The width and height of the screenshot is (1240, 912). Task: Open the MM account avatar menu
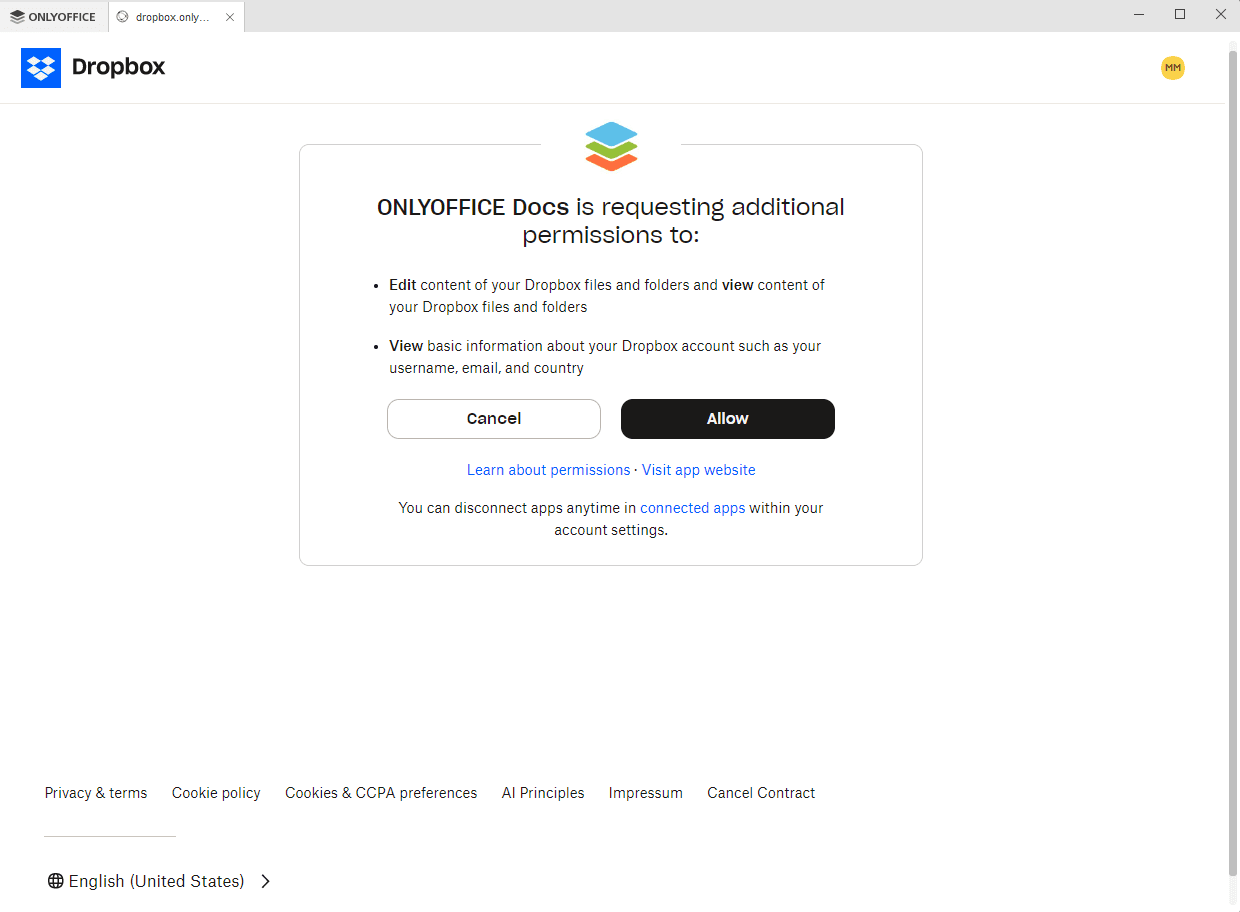1172,67
